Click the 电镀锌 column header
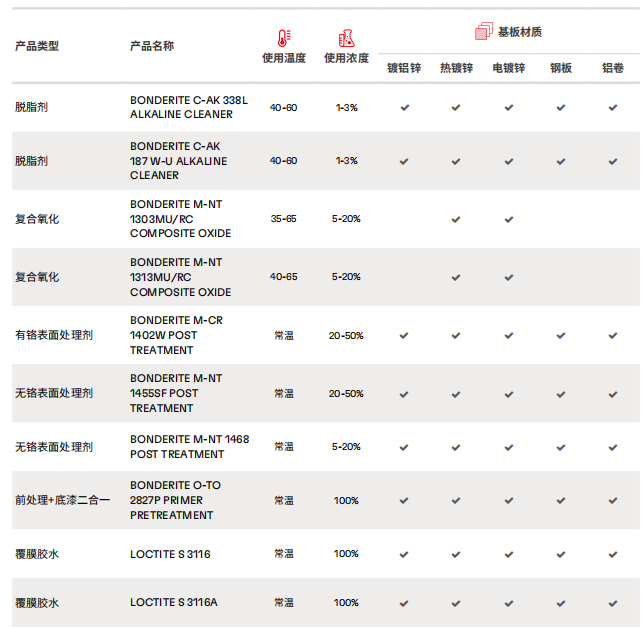643x628 pixels. [509, 68]
